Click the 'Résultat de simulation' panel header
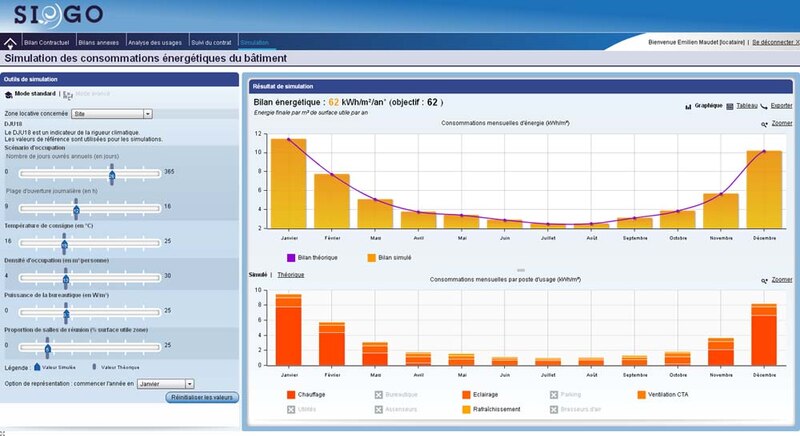The width and height of the screenshot is (800, 436). pos(521,86)
